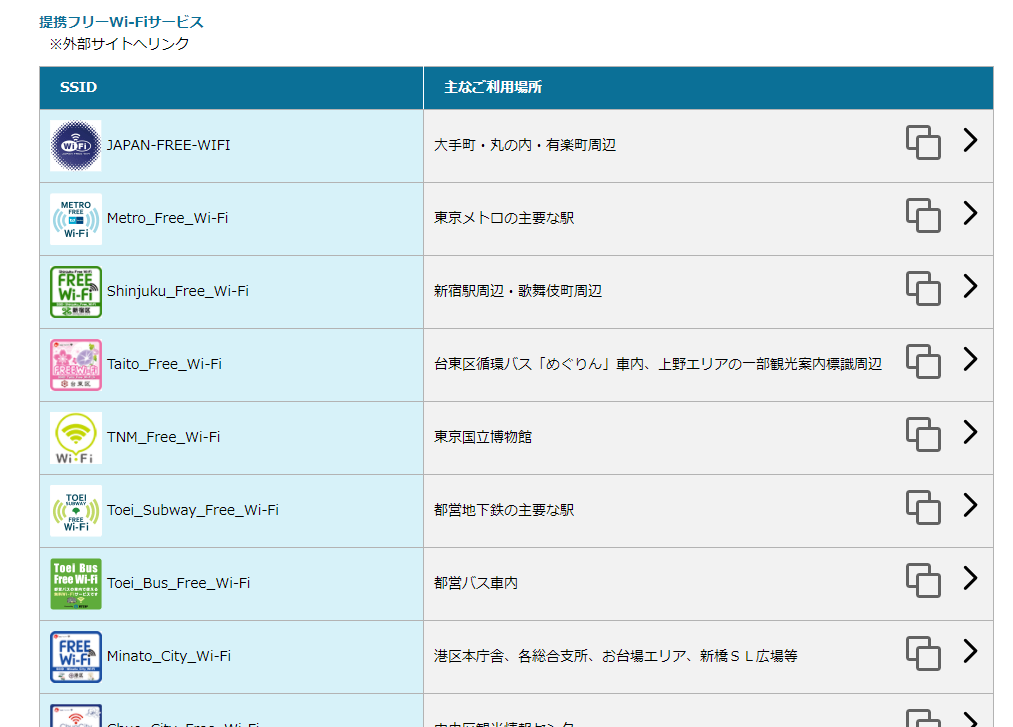This screenshot has width=1013, height=727.
Task: Click the 提携フリーWi-Fiサービス heading link
Action: (x=121, y=22)
